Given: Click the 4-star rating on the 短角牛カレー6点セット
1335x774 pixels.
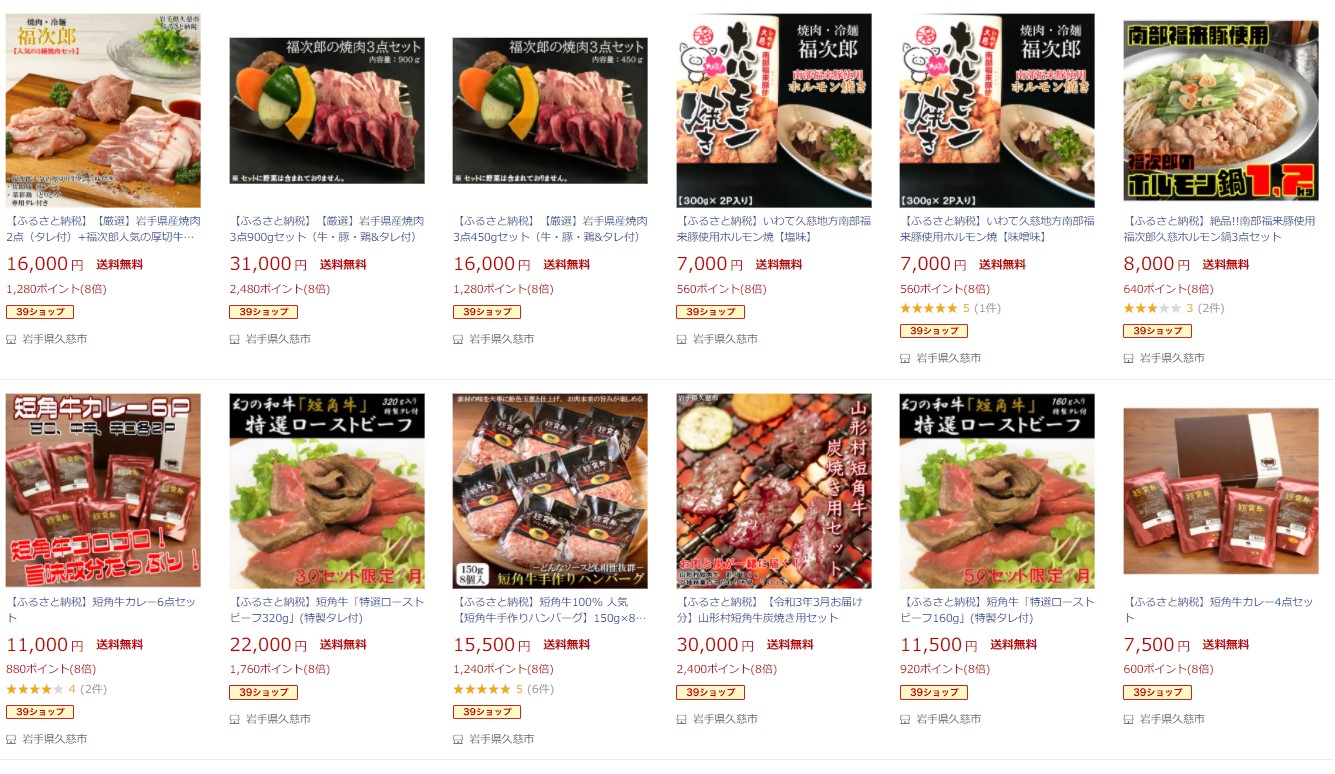Looking at the screenshot, I should [x=34, y=689].
